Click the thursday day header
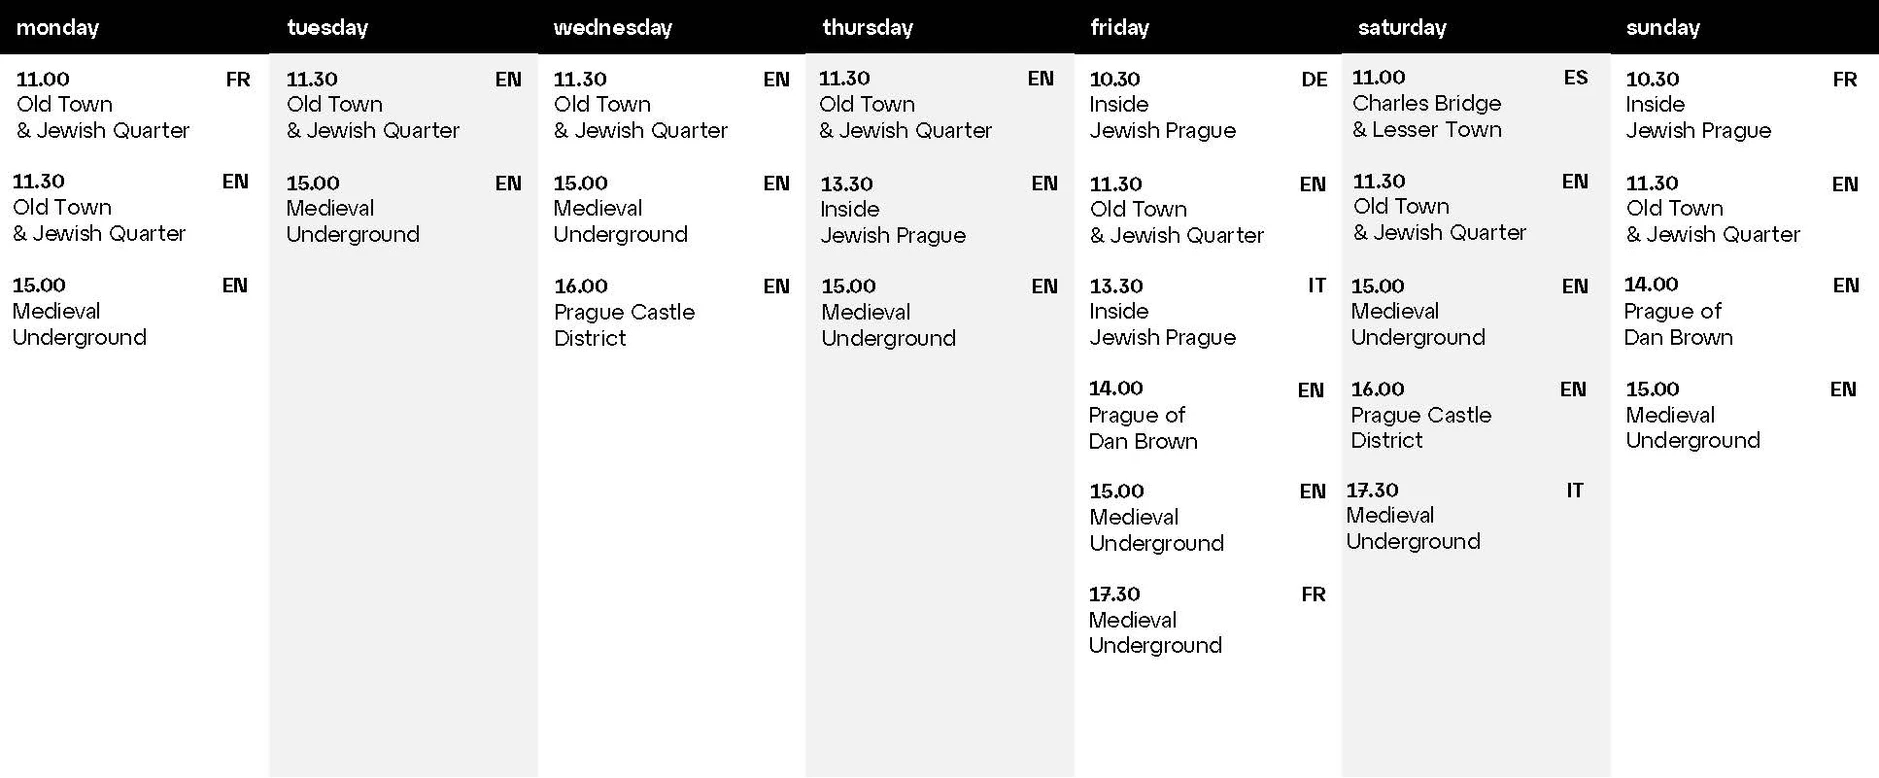 867,28
